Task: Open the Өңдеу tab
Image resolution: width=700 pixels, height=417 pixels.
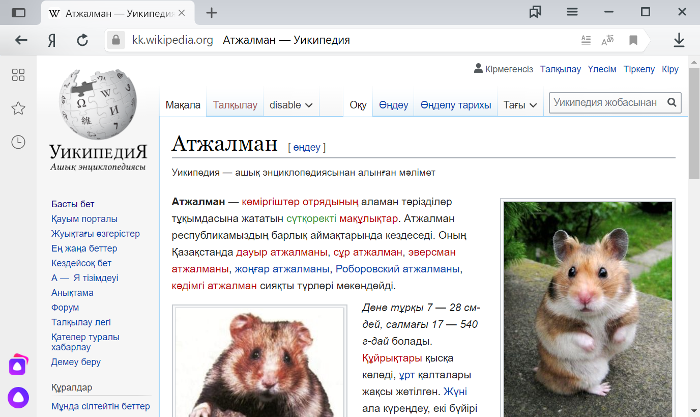Action: tap(393, 105)
